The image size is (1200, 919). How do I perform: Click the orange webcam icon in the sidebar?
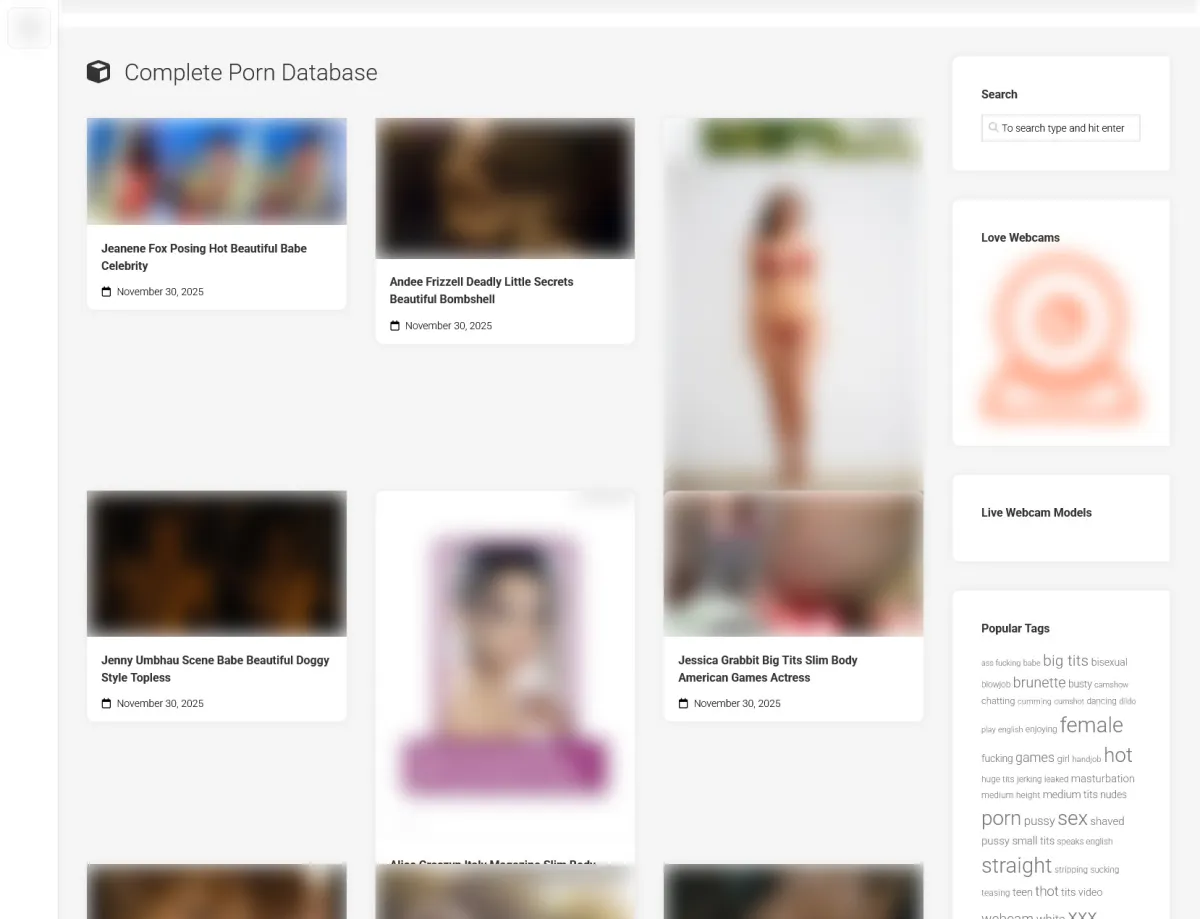tap(1060, 340)
